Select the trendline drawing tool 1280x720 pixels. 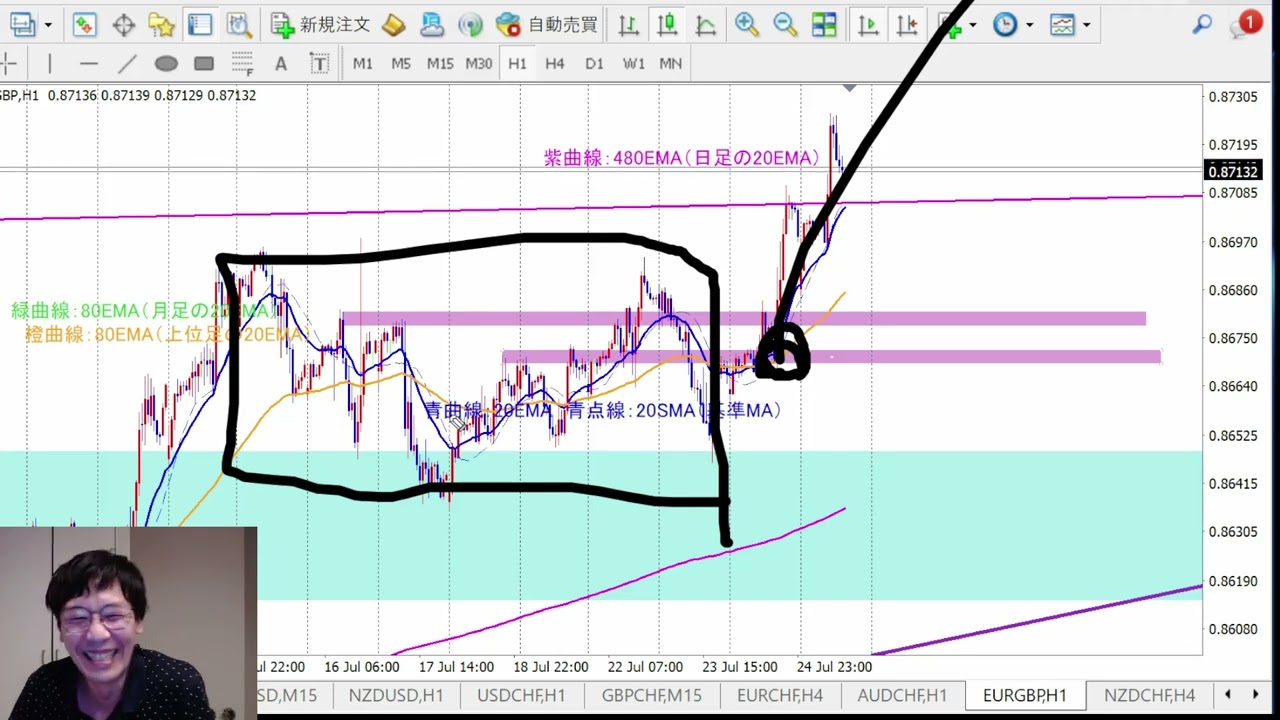[x=127, y=64]
